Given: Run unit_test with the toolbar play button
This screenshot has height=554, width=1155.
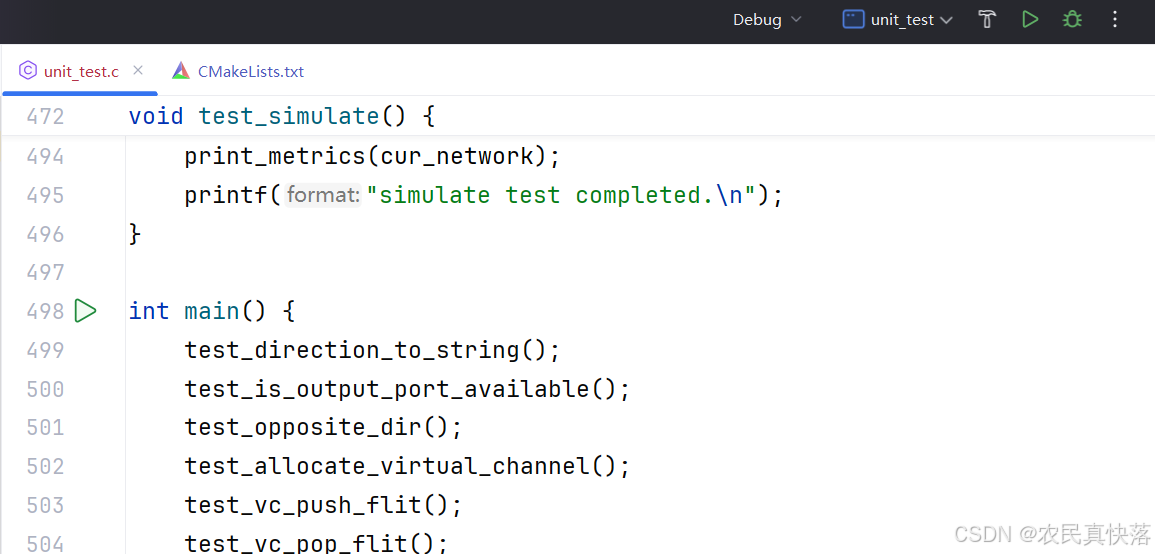Looking at the screenshot, I should pyautogui.click(x=1030, y=20).
